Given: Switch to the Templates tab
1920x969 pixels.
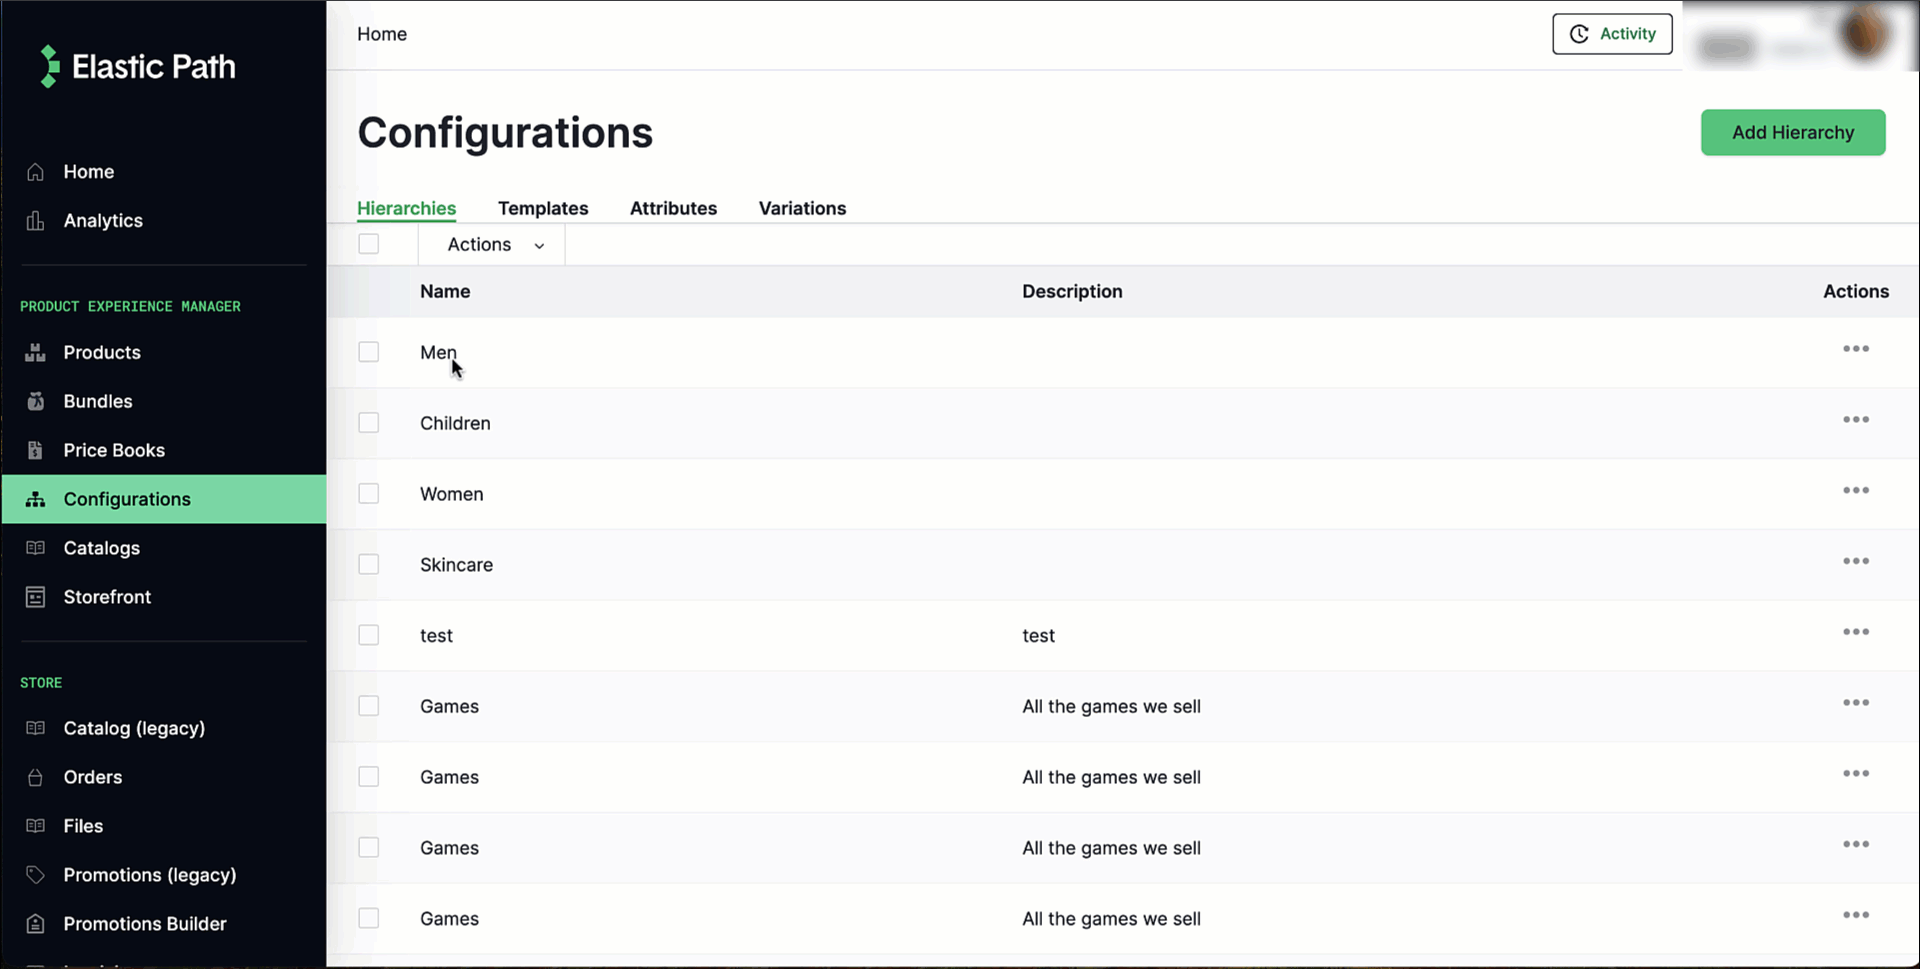Looking at the screenshot, I should [x=543, y=208].
